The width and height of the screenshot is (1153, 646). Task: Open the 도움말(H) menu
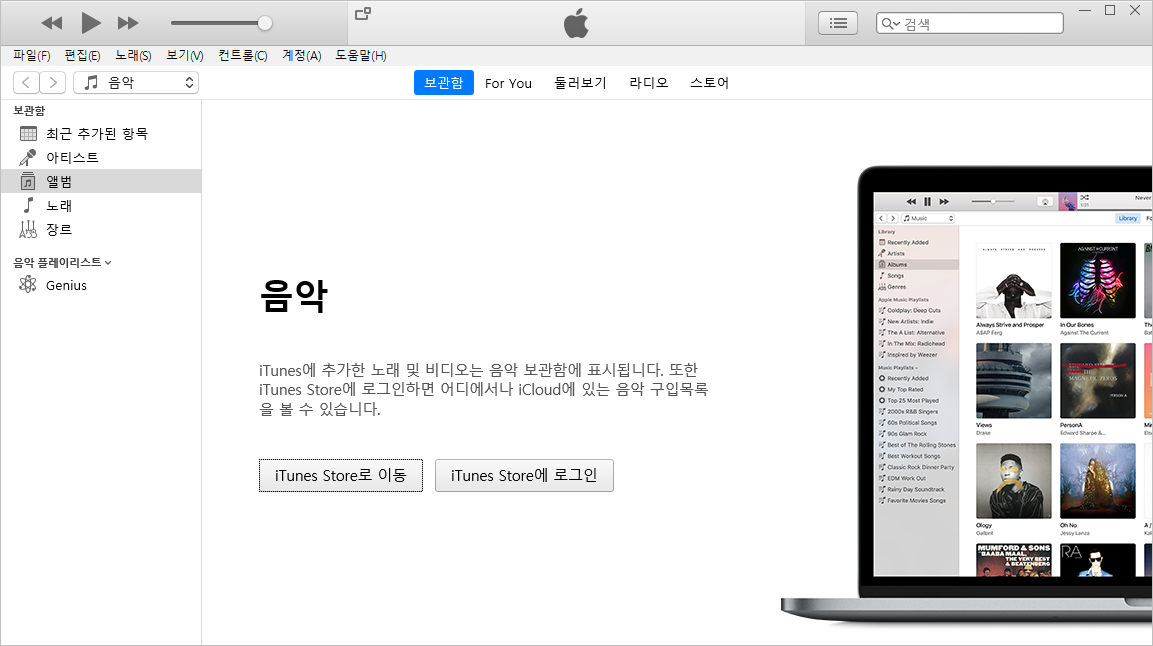point(361,55)
